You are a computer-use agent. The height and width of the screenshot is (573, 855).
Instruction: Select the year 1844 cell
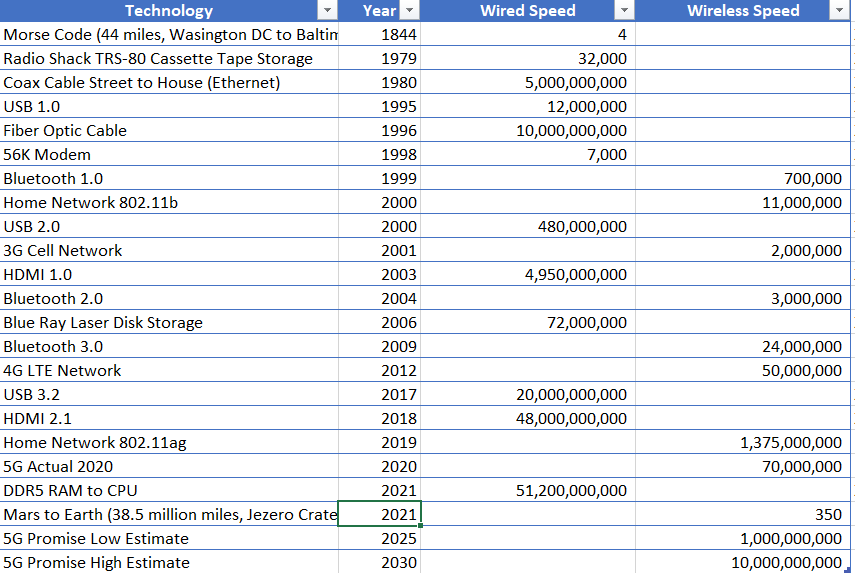(x=380, y=34)
